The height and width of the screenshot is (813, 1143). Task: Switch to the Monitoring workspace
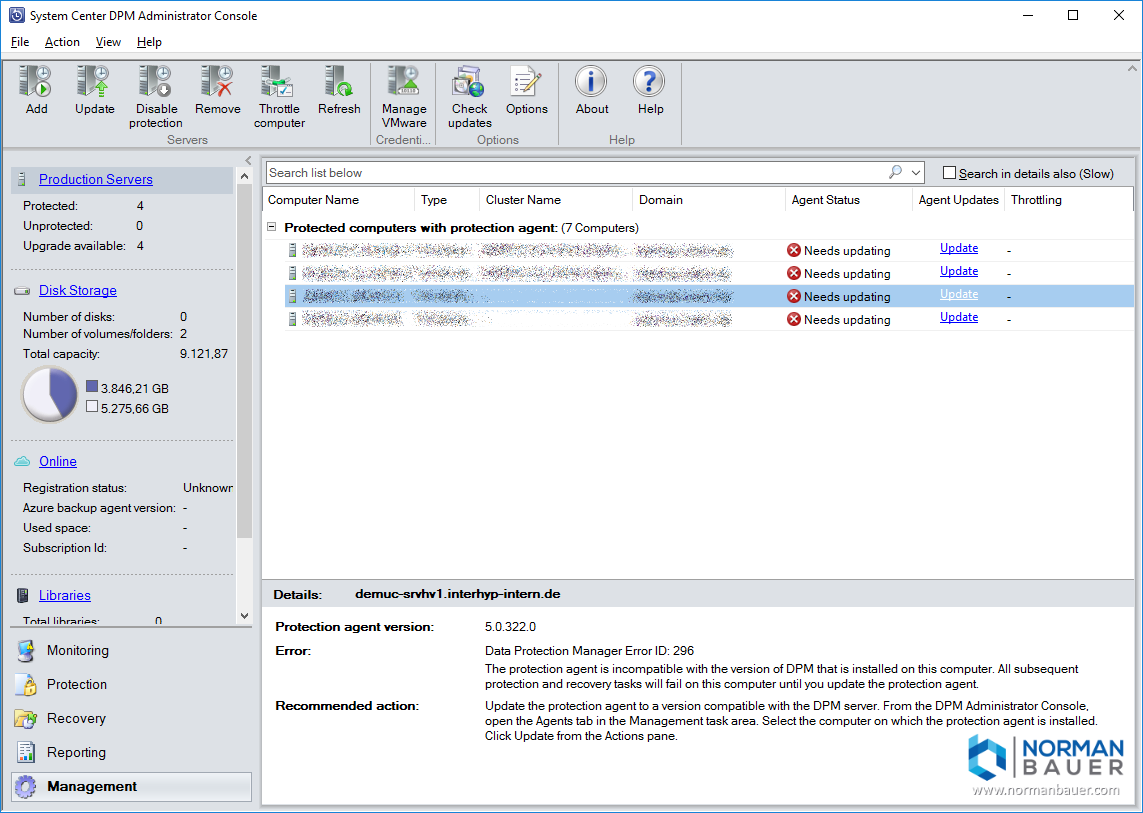point(77,650)
